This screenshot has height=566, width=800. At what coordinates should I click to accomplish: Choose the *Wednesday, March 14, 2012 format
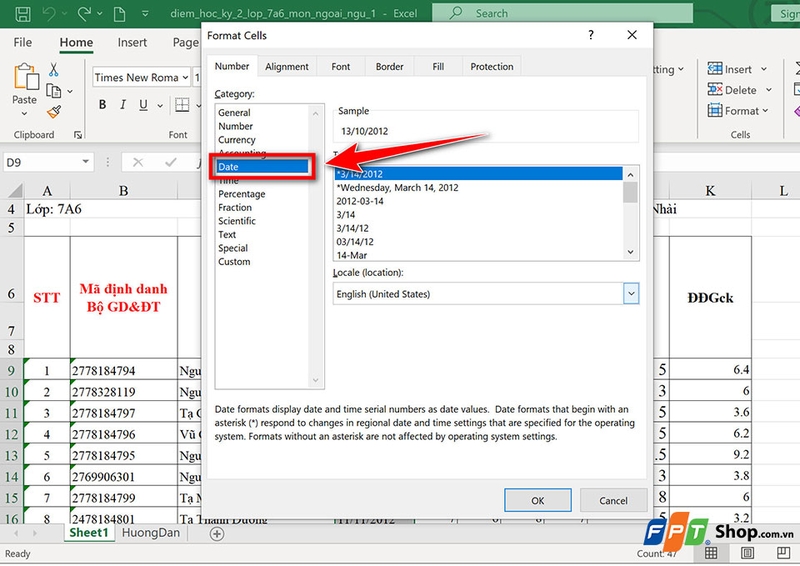(478, 188)
